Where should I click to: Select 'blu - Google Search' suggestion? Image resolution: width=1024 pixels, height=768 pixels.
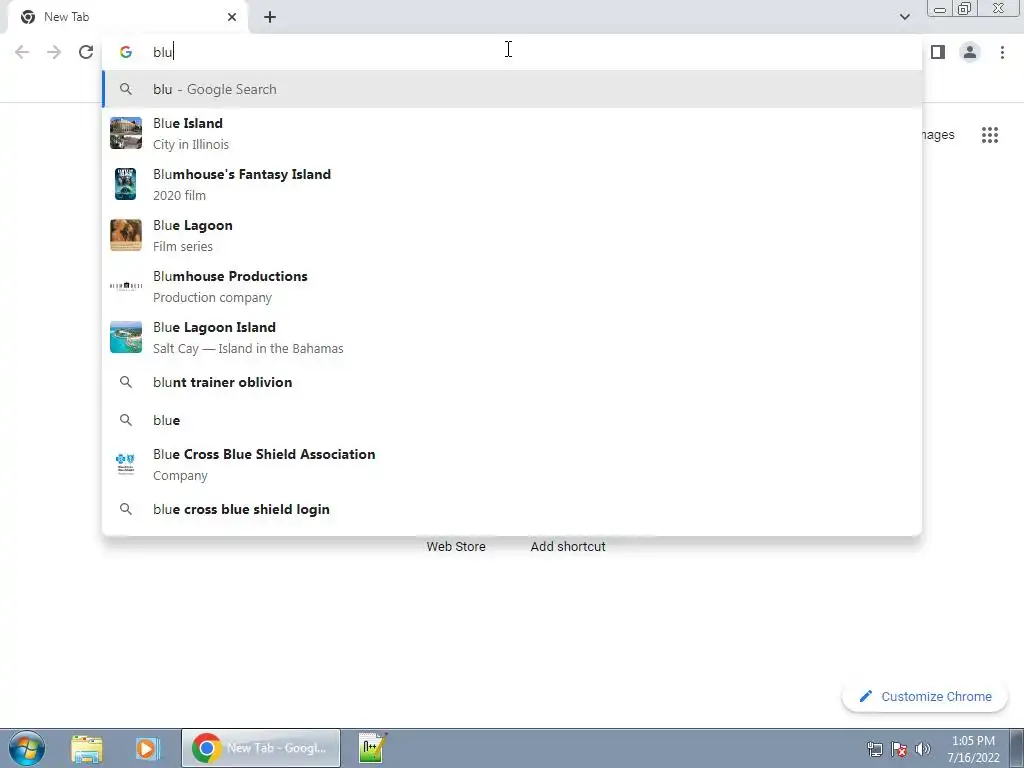(512, 89)
